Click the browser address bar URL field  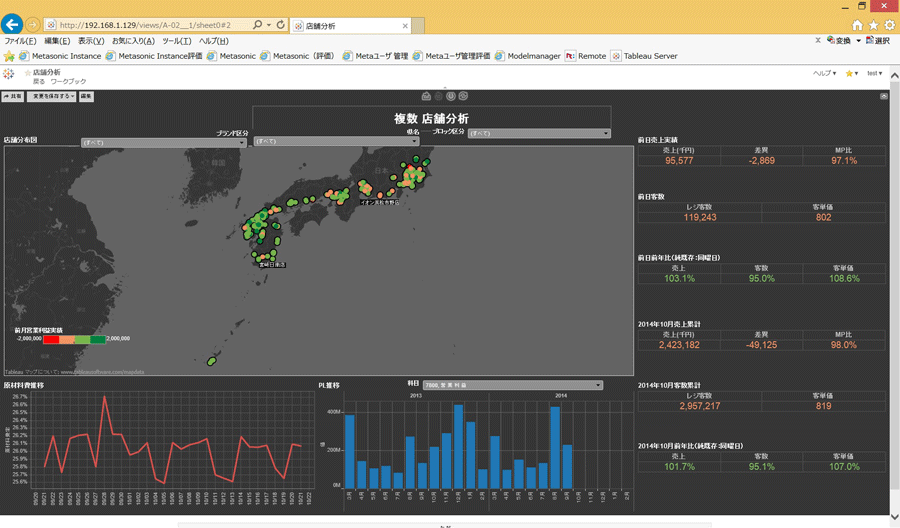click(150, 25)
